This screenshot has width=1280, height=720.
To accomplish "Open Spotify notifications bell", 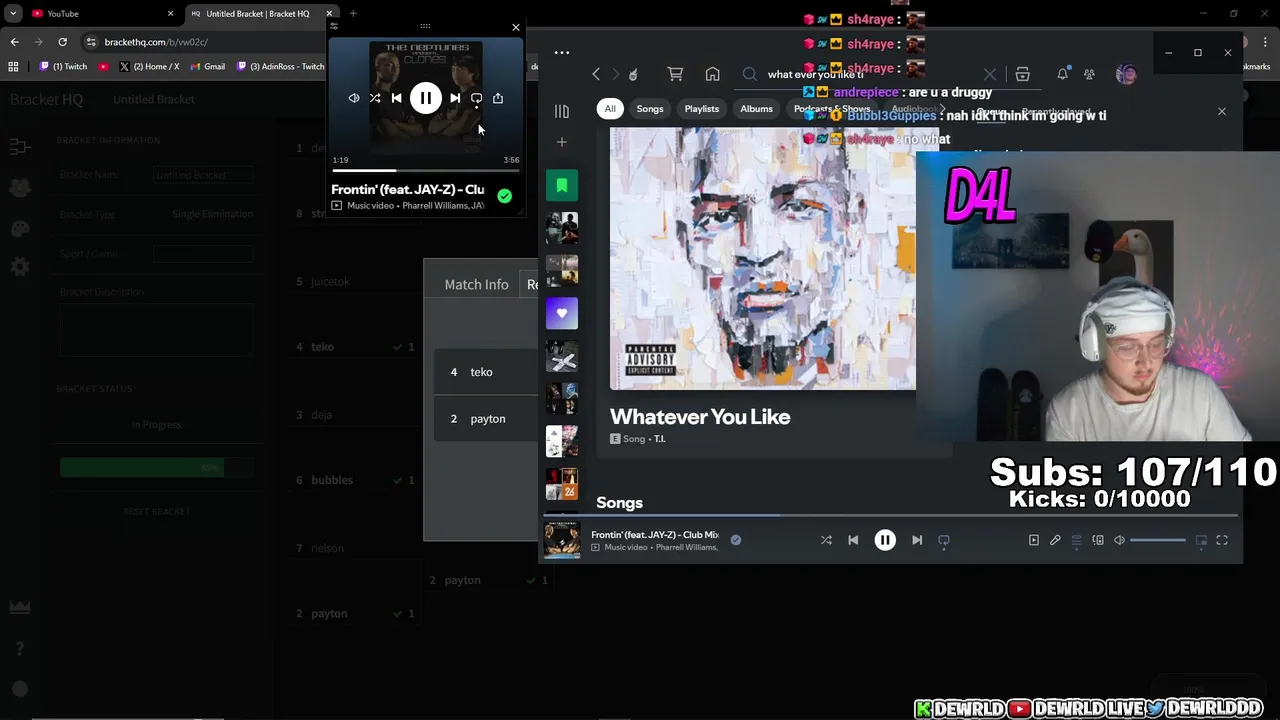I will pyautogui.click(x=1062, y=74).
